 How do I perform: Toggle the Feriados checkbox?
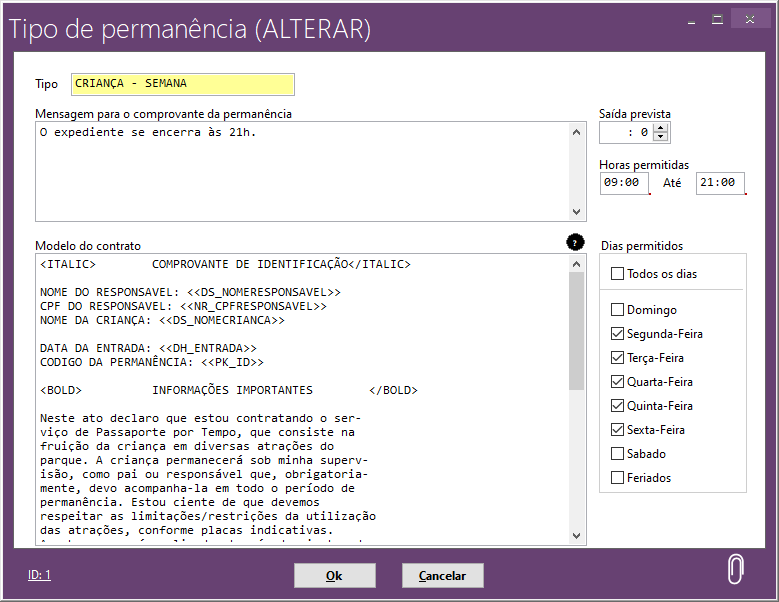click(x=618, y=478)
